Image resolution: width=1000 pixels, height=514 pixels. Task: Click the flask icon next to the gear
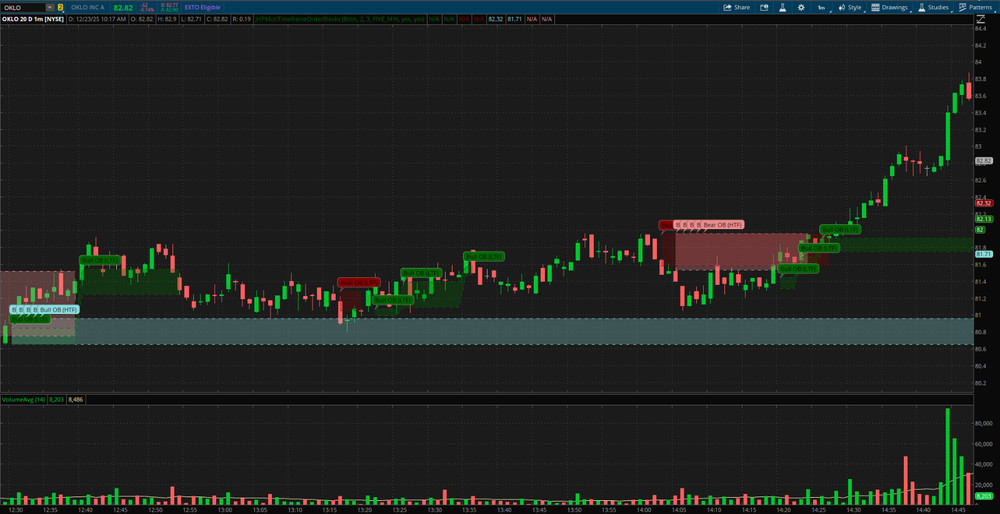point(782,7)
